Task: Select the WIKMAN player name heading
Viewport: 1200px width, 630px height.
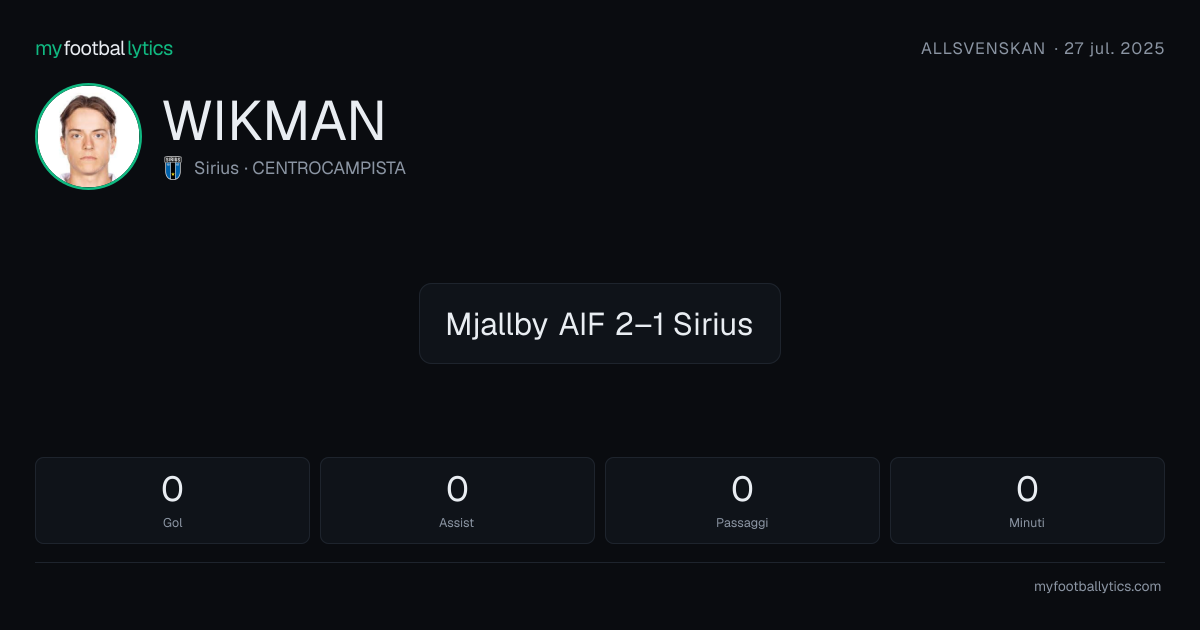Action: [274, 121]
